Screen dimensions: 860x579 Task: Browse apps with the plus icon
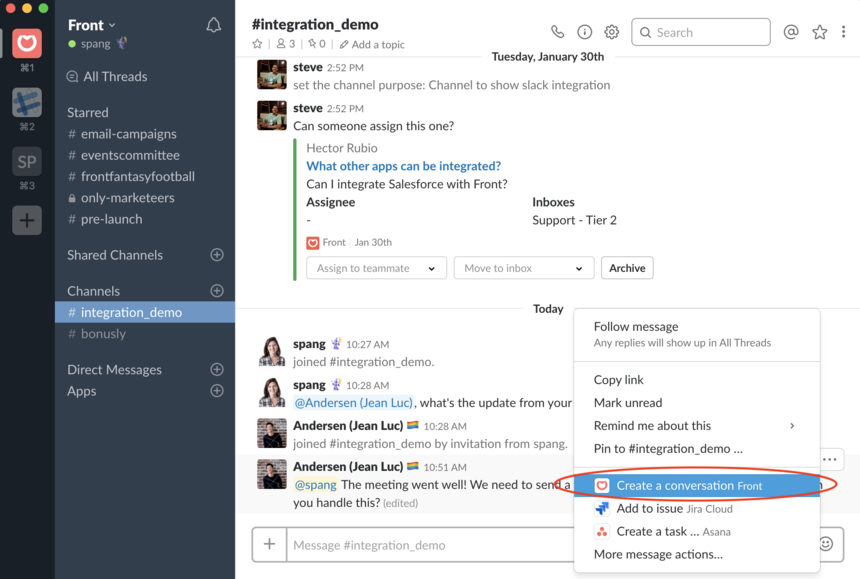217,391
